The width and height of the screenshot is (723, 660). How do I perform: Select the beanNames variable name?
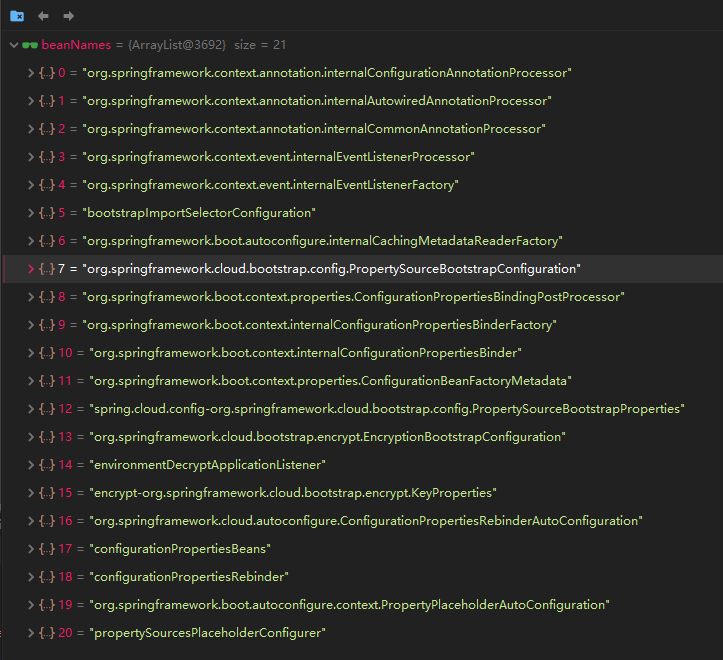tap(76, 45)
